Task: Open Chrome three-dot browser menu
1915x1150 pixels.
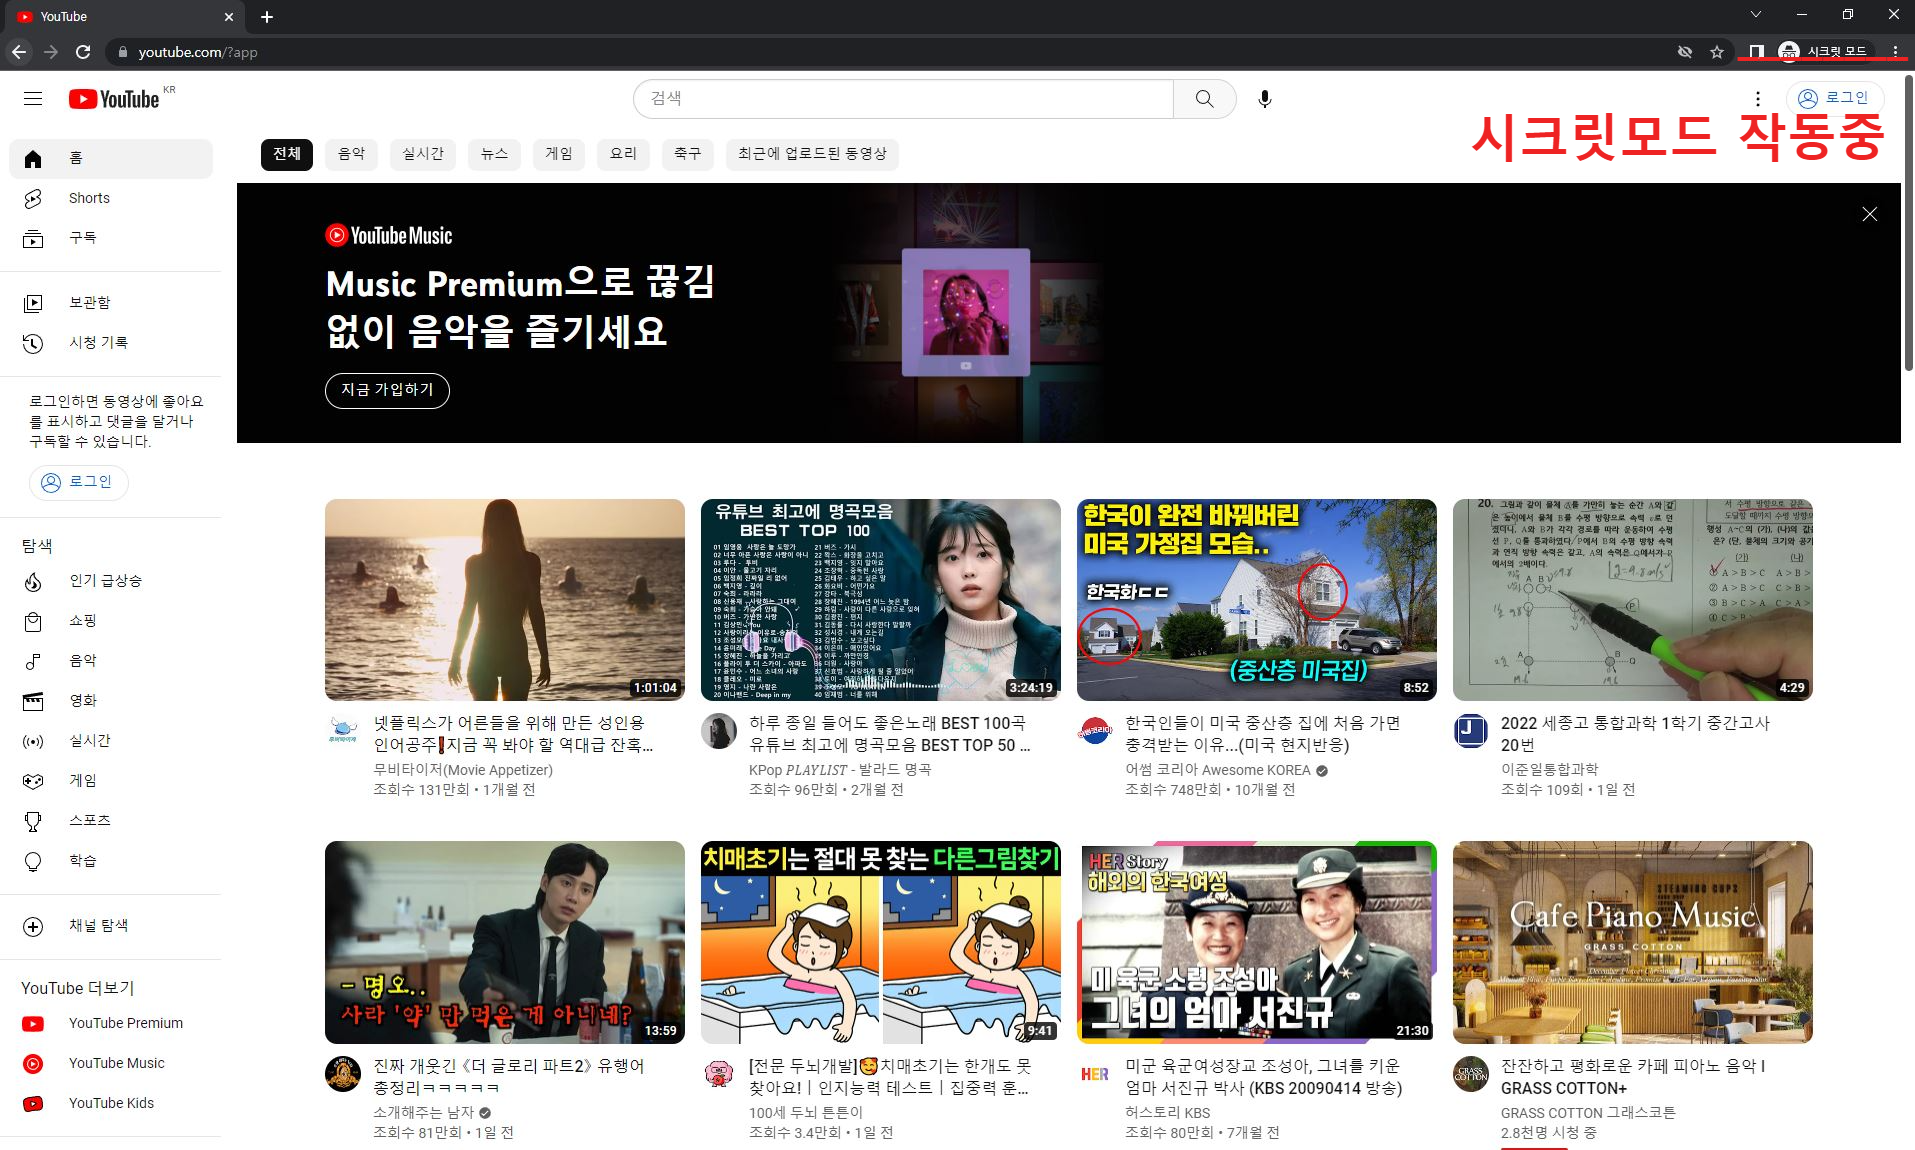Action: [1895, 52]
